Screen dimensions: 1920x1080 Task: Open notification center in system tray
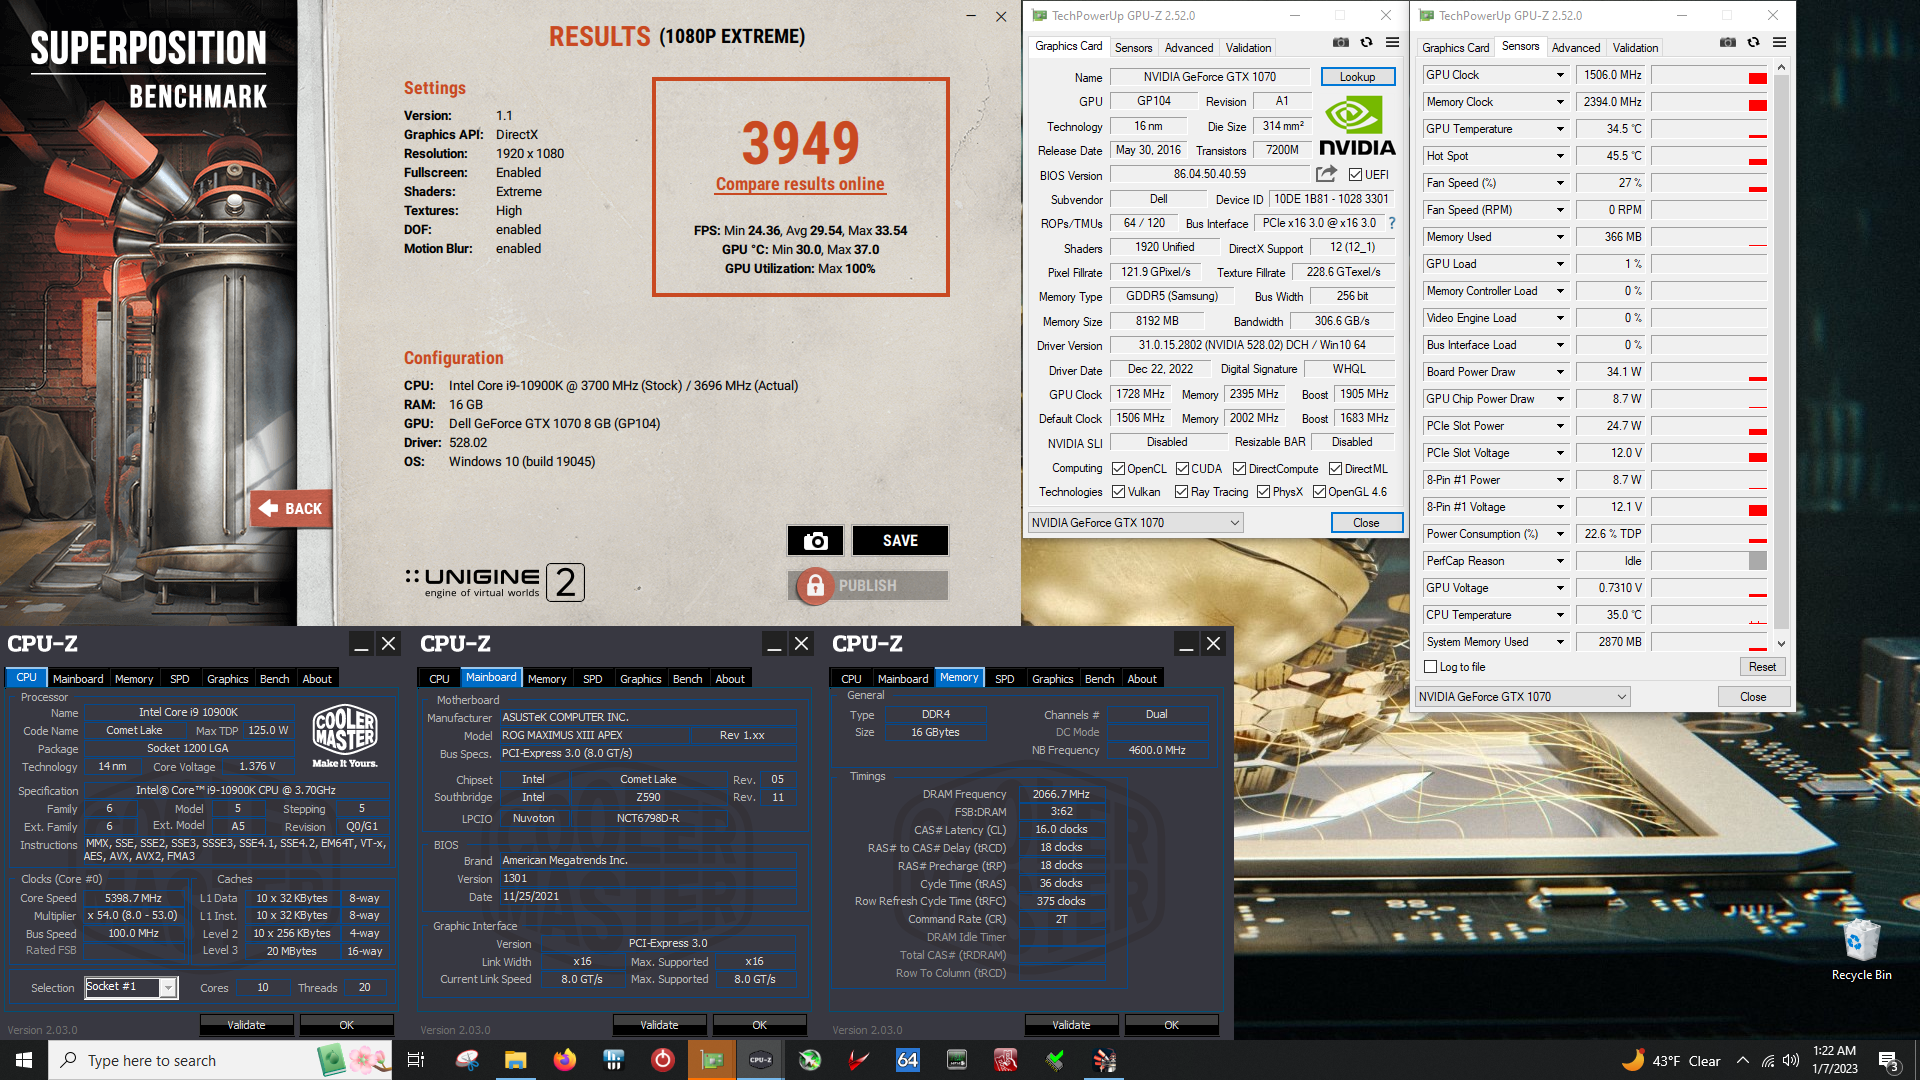pyautogui.click(x=1888, y=1060)
